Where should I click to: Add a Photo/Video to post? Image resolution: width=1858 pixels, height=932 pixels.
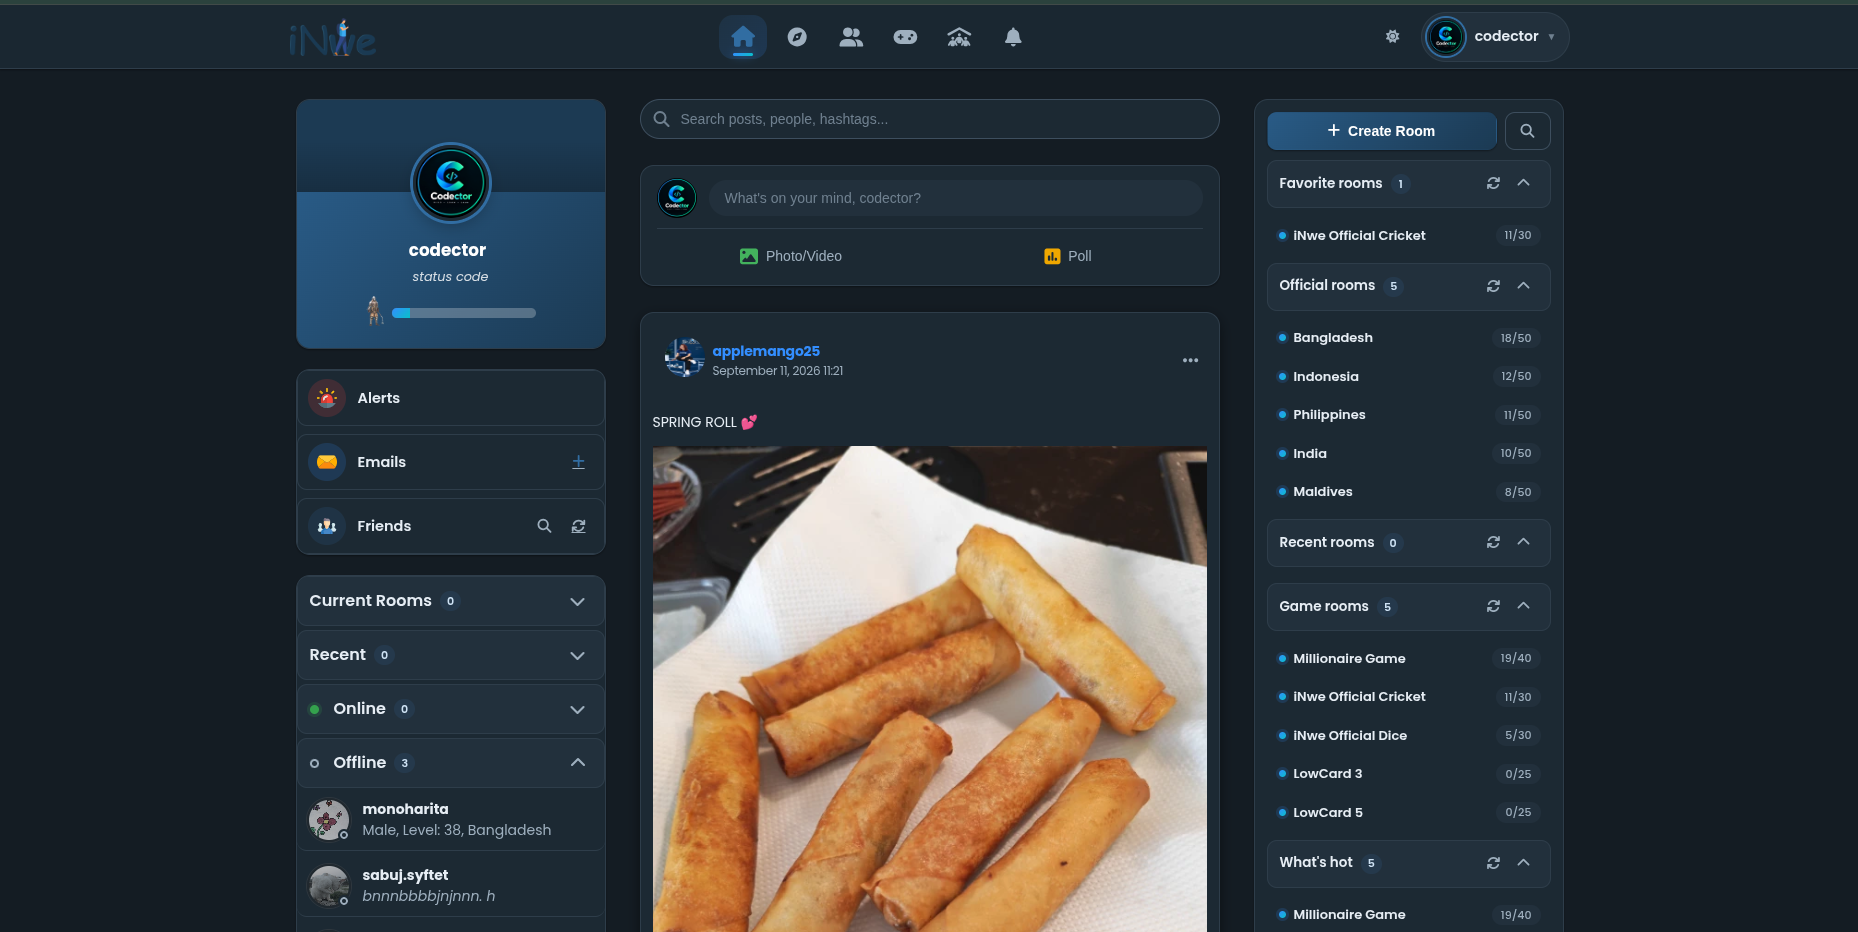tap(791, 256)
